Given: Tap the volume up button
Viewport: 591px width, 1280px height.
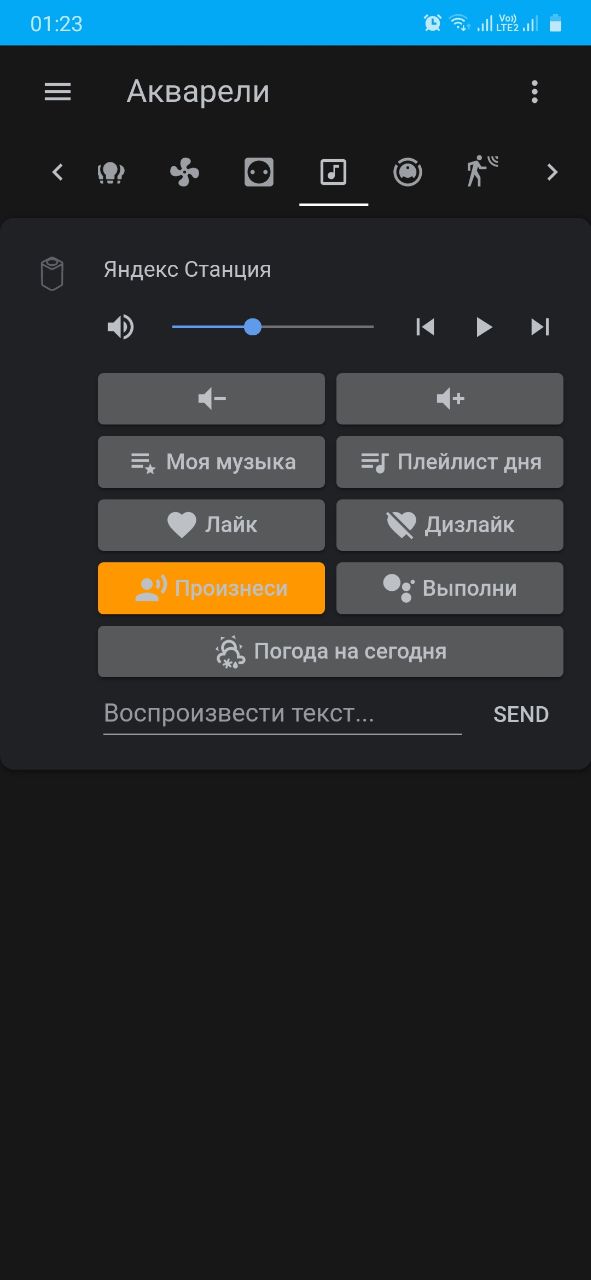Looking at the screenshot, I should pos(450,399).
